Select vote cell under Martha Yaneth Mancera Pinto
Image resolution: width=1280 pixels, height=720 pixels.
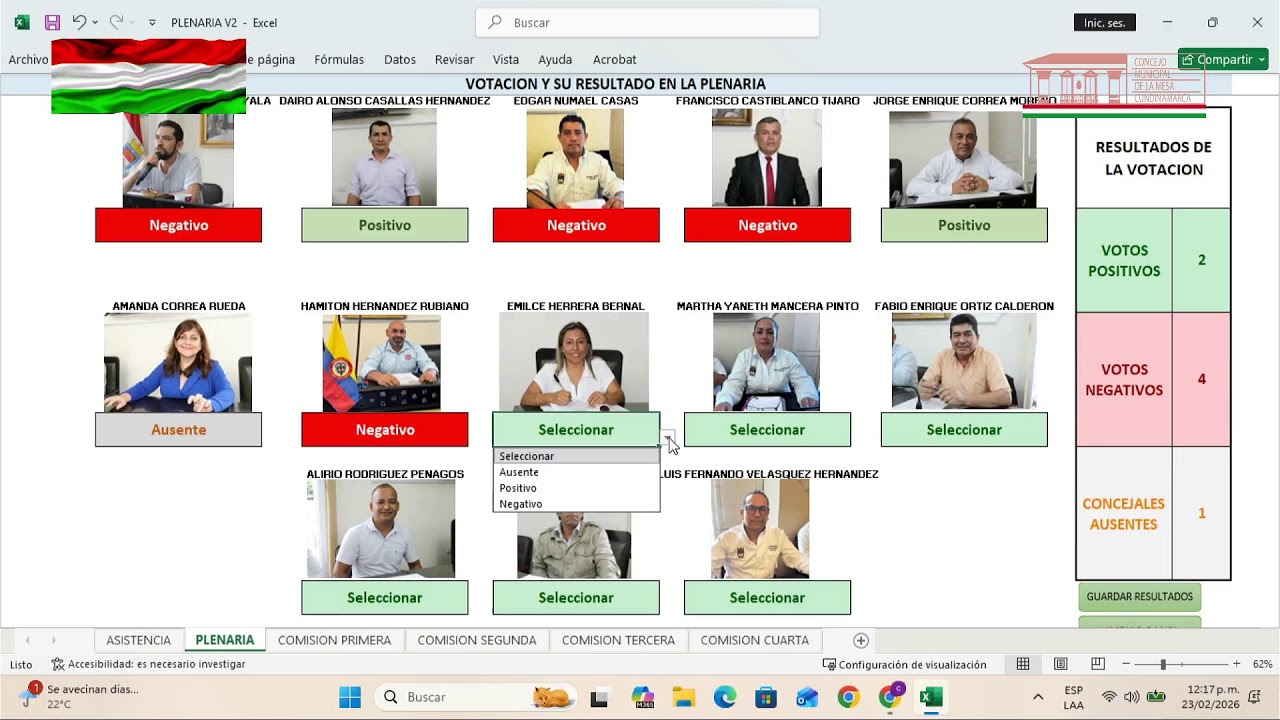pos(767,430)
